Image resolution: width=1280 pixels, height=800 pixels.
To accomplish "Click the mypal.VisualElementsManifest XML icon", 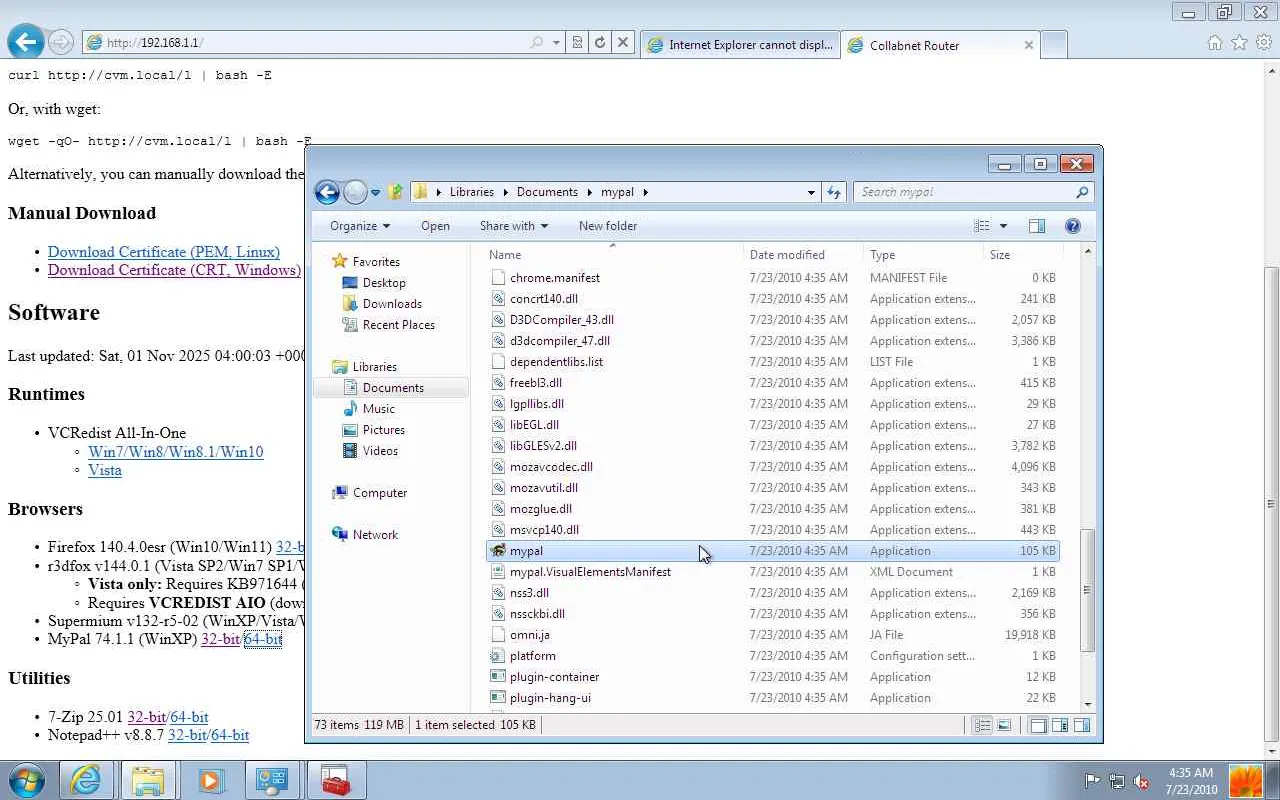I will pos(498,572).
